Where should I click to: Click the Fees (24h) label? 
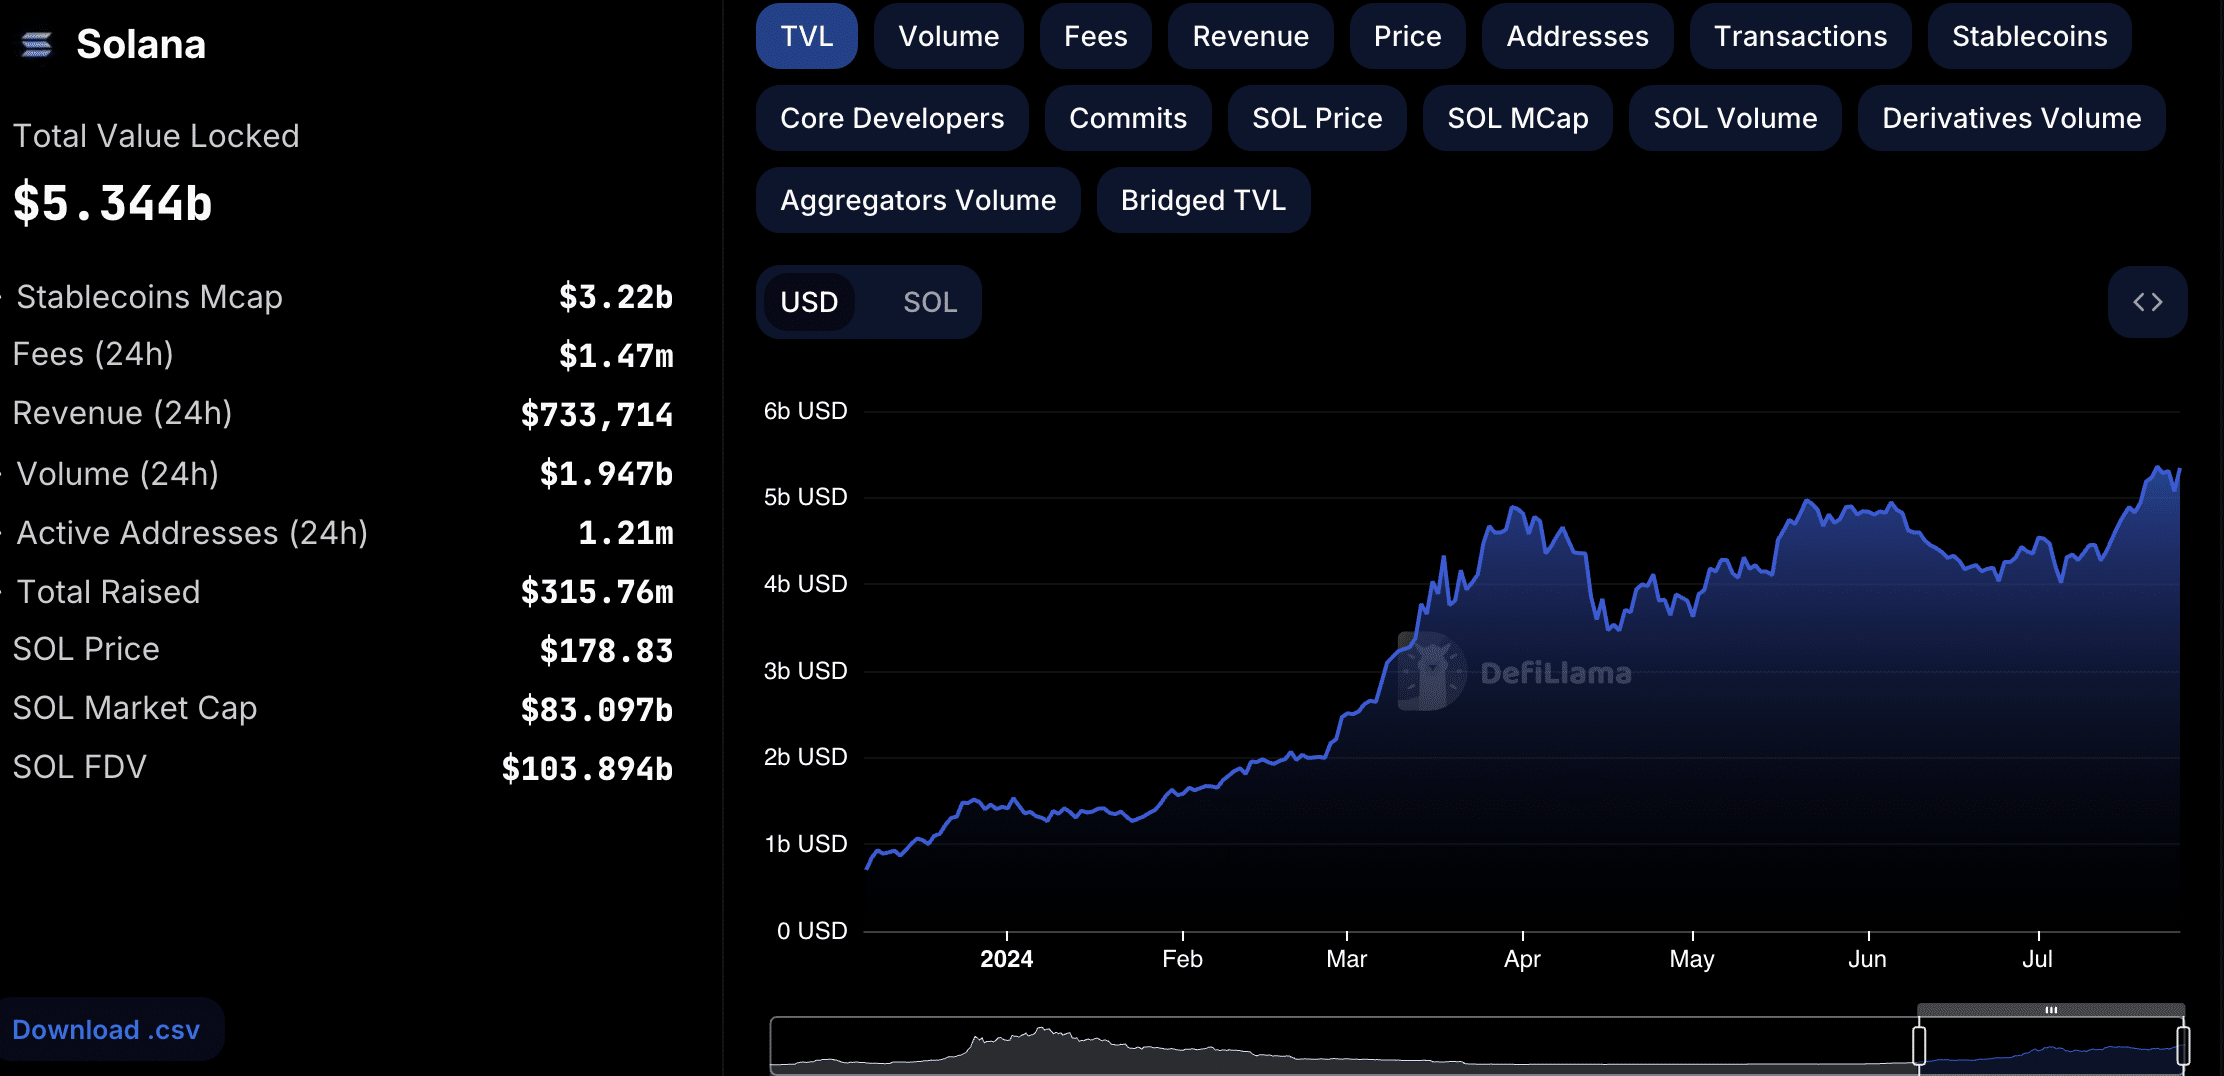click(x=93, y=354)
